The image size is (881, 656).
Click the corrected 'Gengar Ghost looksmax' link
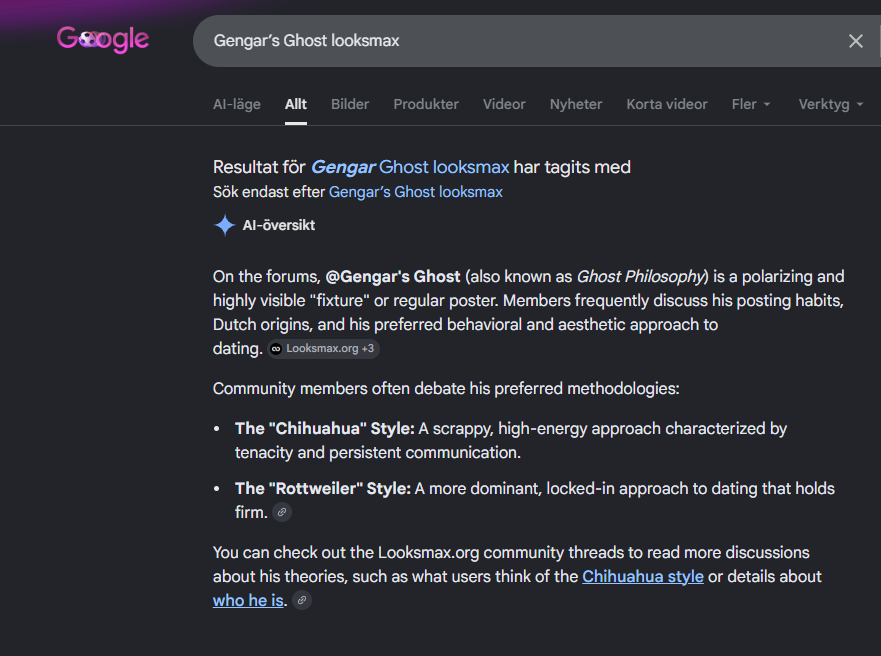pyautogui.click(x=410, y=167)
